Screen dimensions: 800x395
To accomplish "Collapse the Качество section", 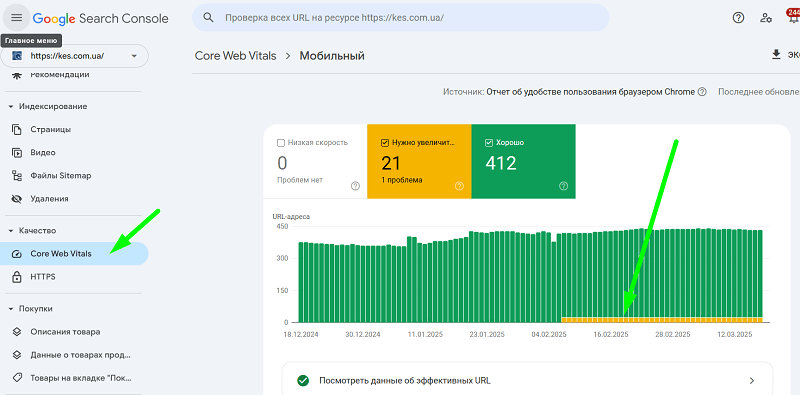I will tap(11, 231).
